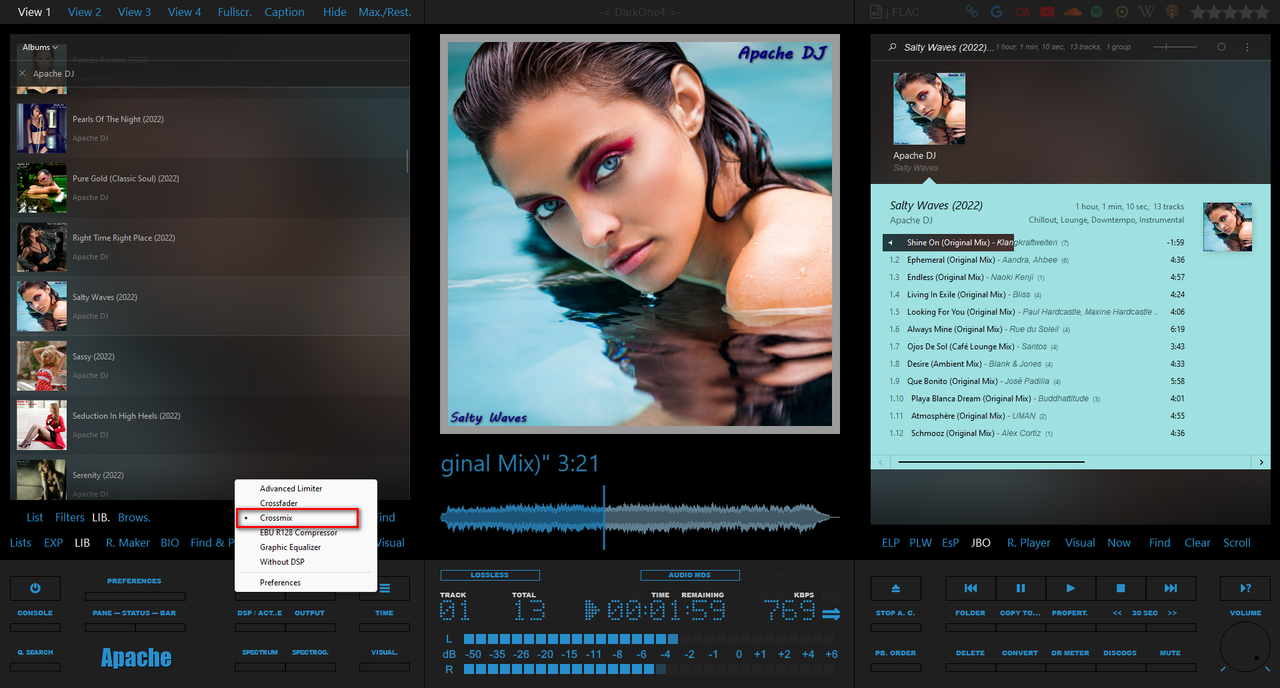Switch to View 3
Screen dimensions: 1280x688
coord(134,12)
